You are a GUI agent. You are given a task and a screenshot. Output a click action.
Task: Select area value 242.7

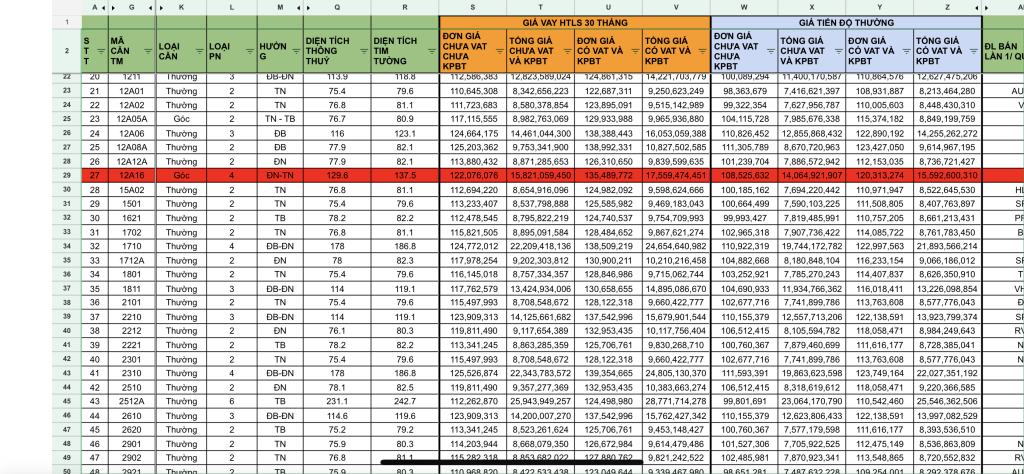[x=405, y=402]
